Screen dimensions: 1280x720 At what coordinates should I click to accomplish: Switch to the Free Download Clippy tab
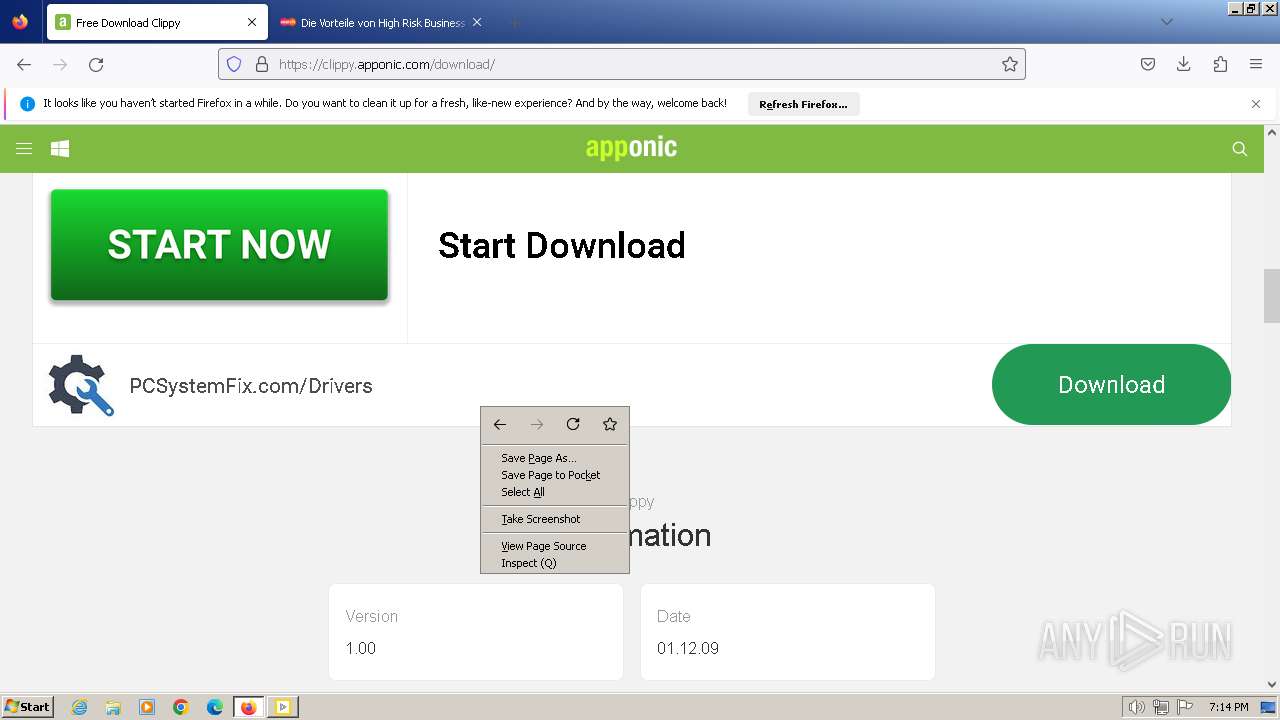tap(157, 22)
